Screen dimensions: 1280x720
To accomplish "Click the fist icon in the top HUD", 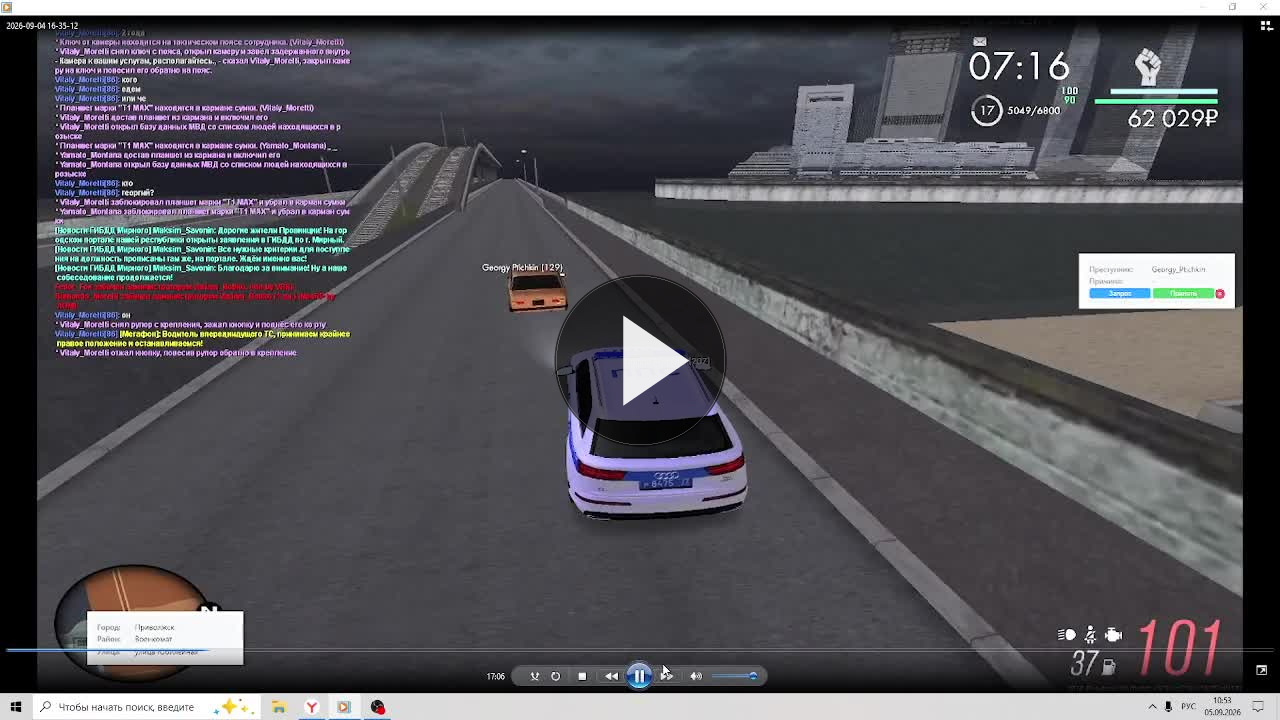I will click(x=1148, y=67).
